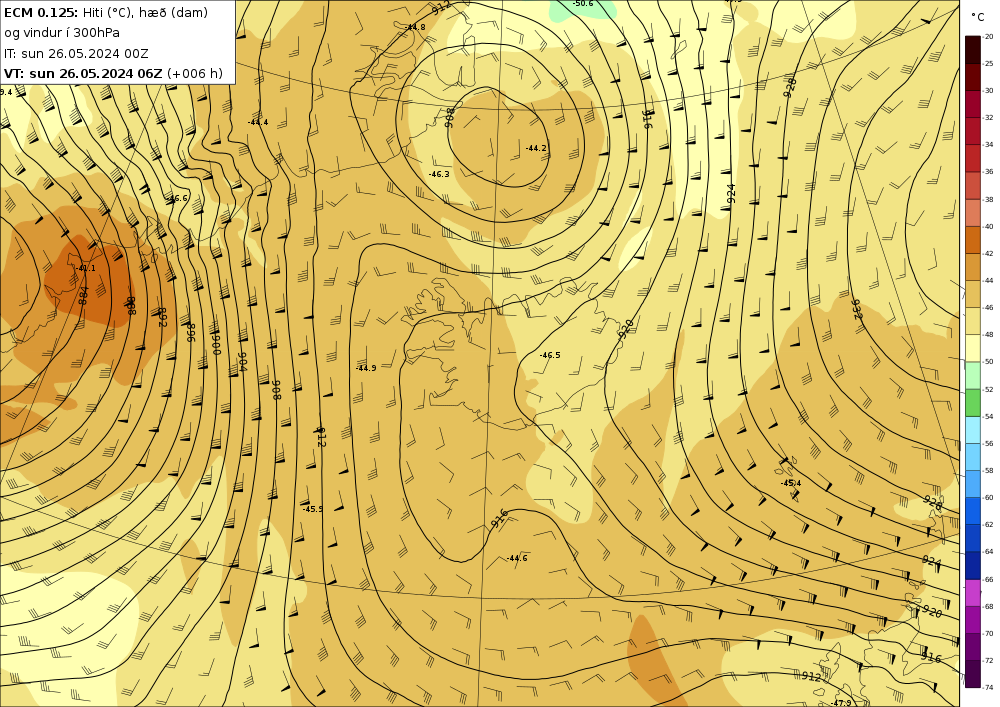Click the -50.6 temperature label at top
The height and width of the screenshot is (707, 1000).
582,4
